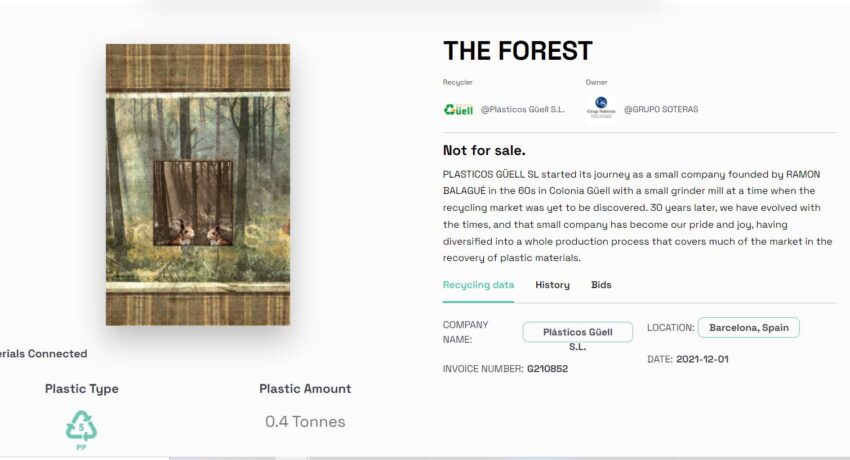
Task: Click the @GRUPO SOTERAS owner link
Action: 661,109
